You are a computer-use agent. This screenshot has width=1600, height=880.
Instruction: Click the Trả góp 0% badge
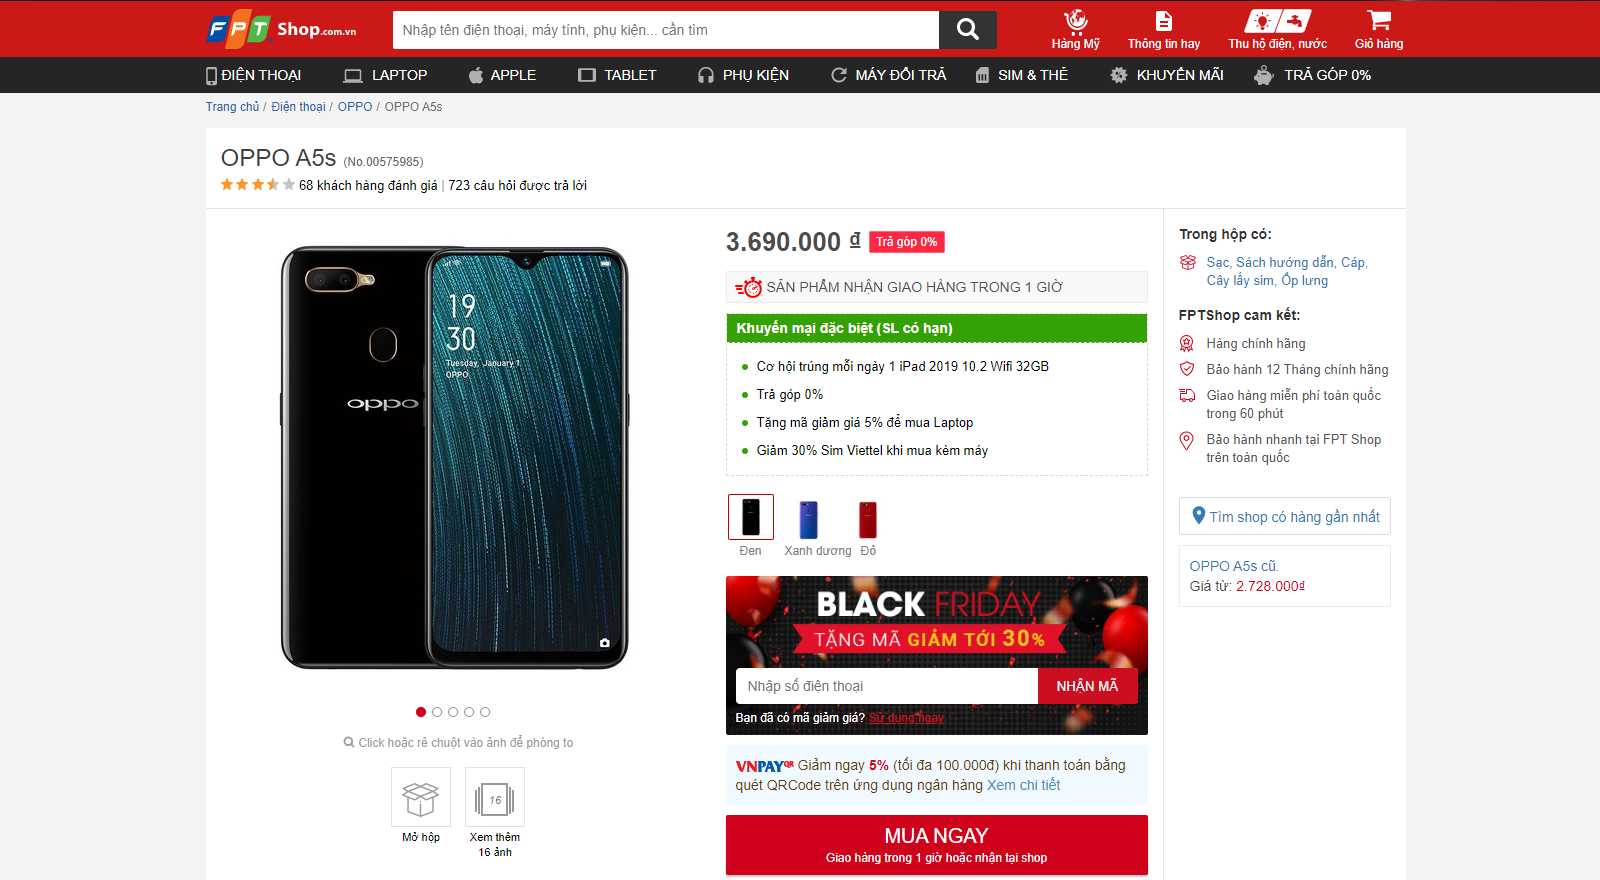point(907,242)
